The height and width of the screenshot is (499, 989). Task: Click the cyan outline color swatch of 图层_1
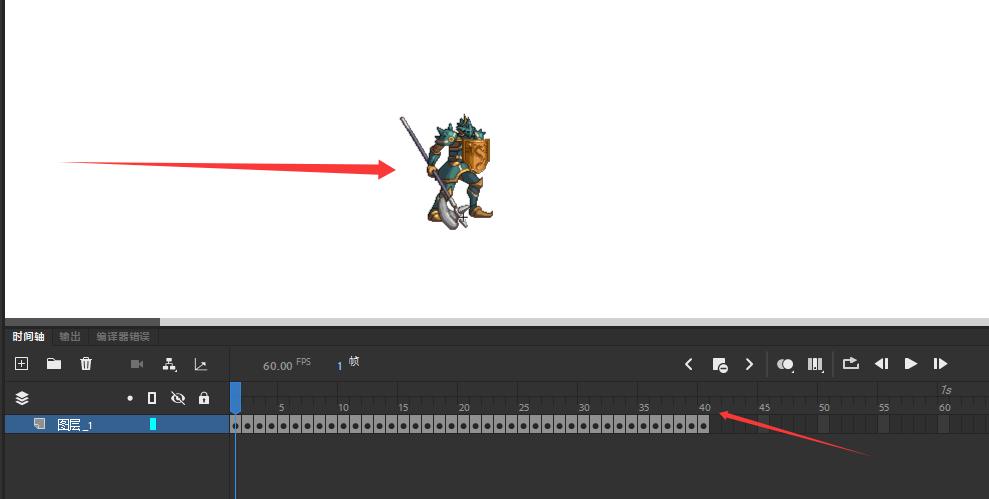(x=153, y=425)
